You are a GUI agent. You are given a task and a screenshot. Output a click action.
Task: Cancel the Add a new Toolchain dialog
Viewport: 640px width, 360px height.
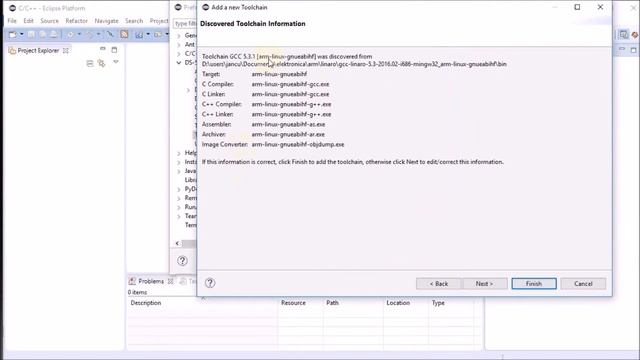coord(583,284)
